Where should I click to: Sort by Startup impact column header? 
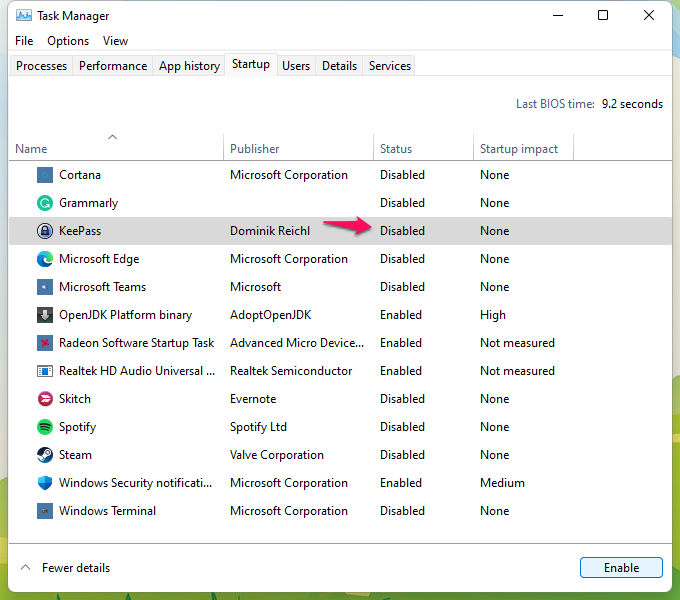519,149
